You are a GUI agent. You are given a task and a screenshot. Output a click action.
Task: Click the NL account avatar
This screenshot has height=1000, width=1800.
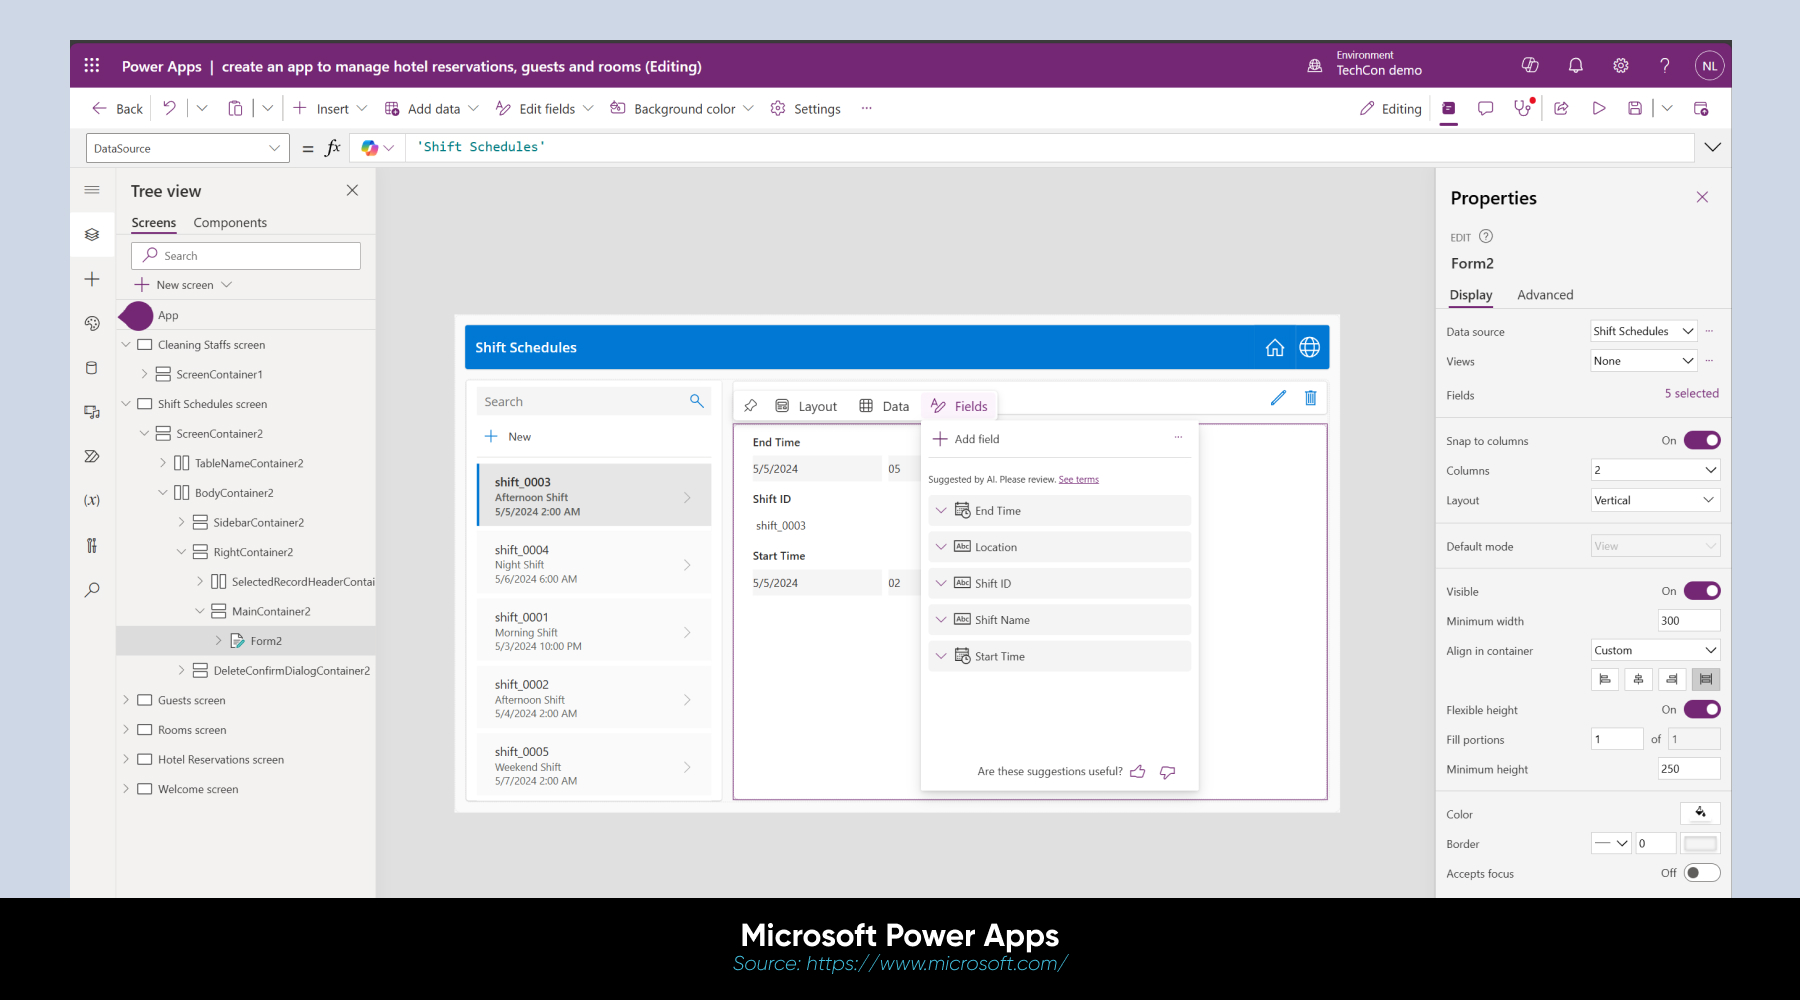click(x=1710, y=66)
